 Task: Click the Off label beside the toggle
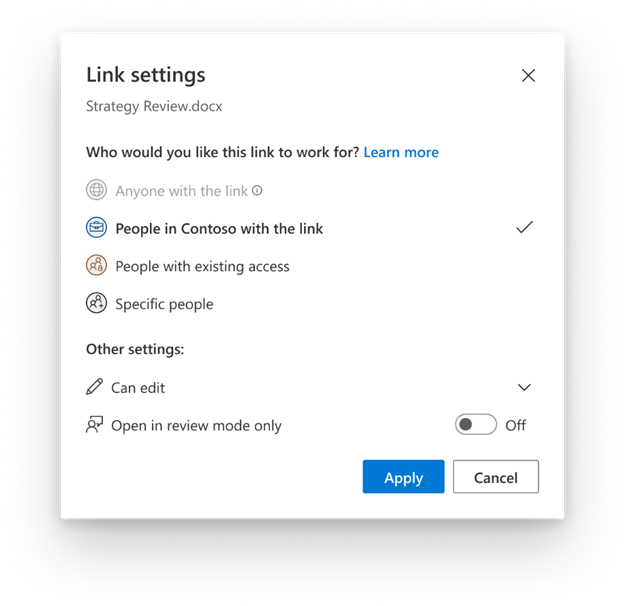515,425
